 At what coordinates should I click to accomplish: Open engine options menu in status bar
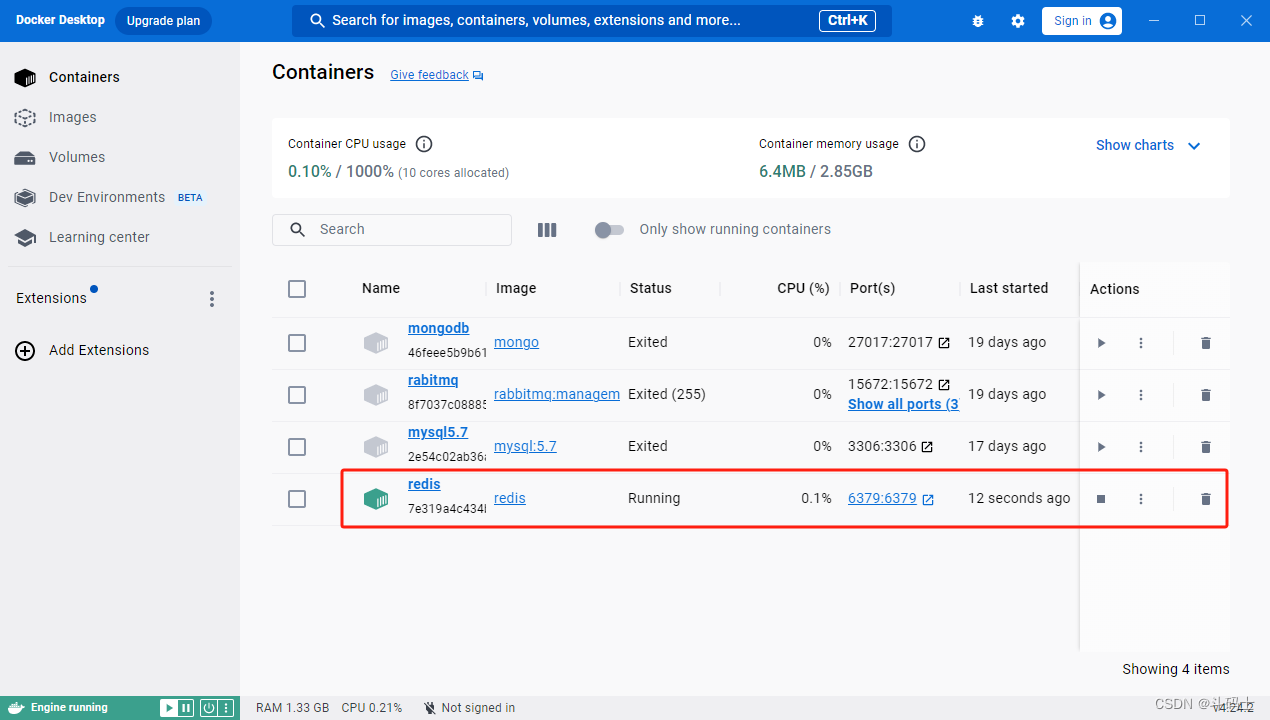[x=226, y=708]
